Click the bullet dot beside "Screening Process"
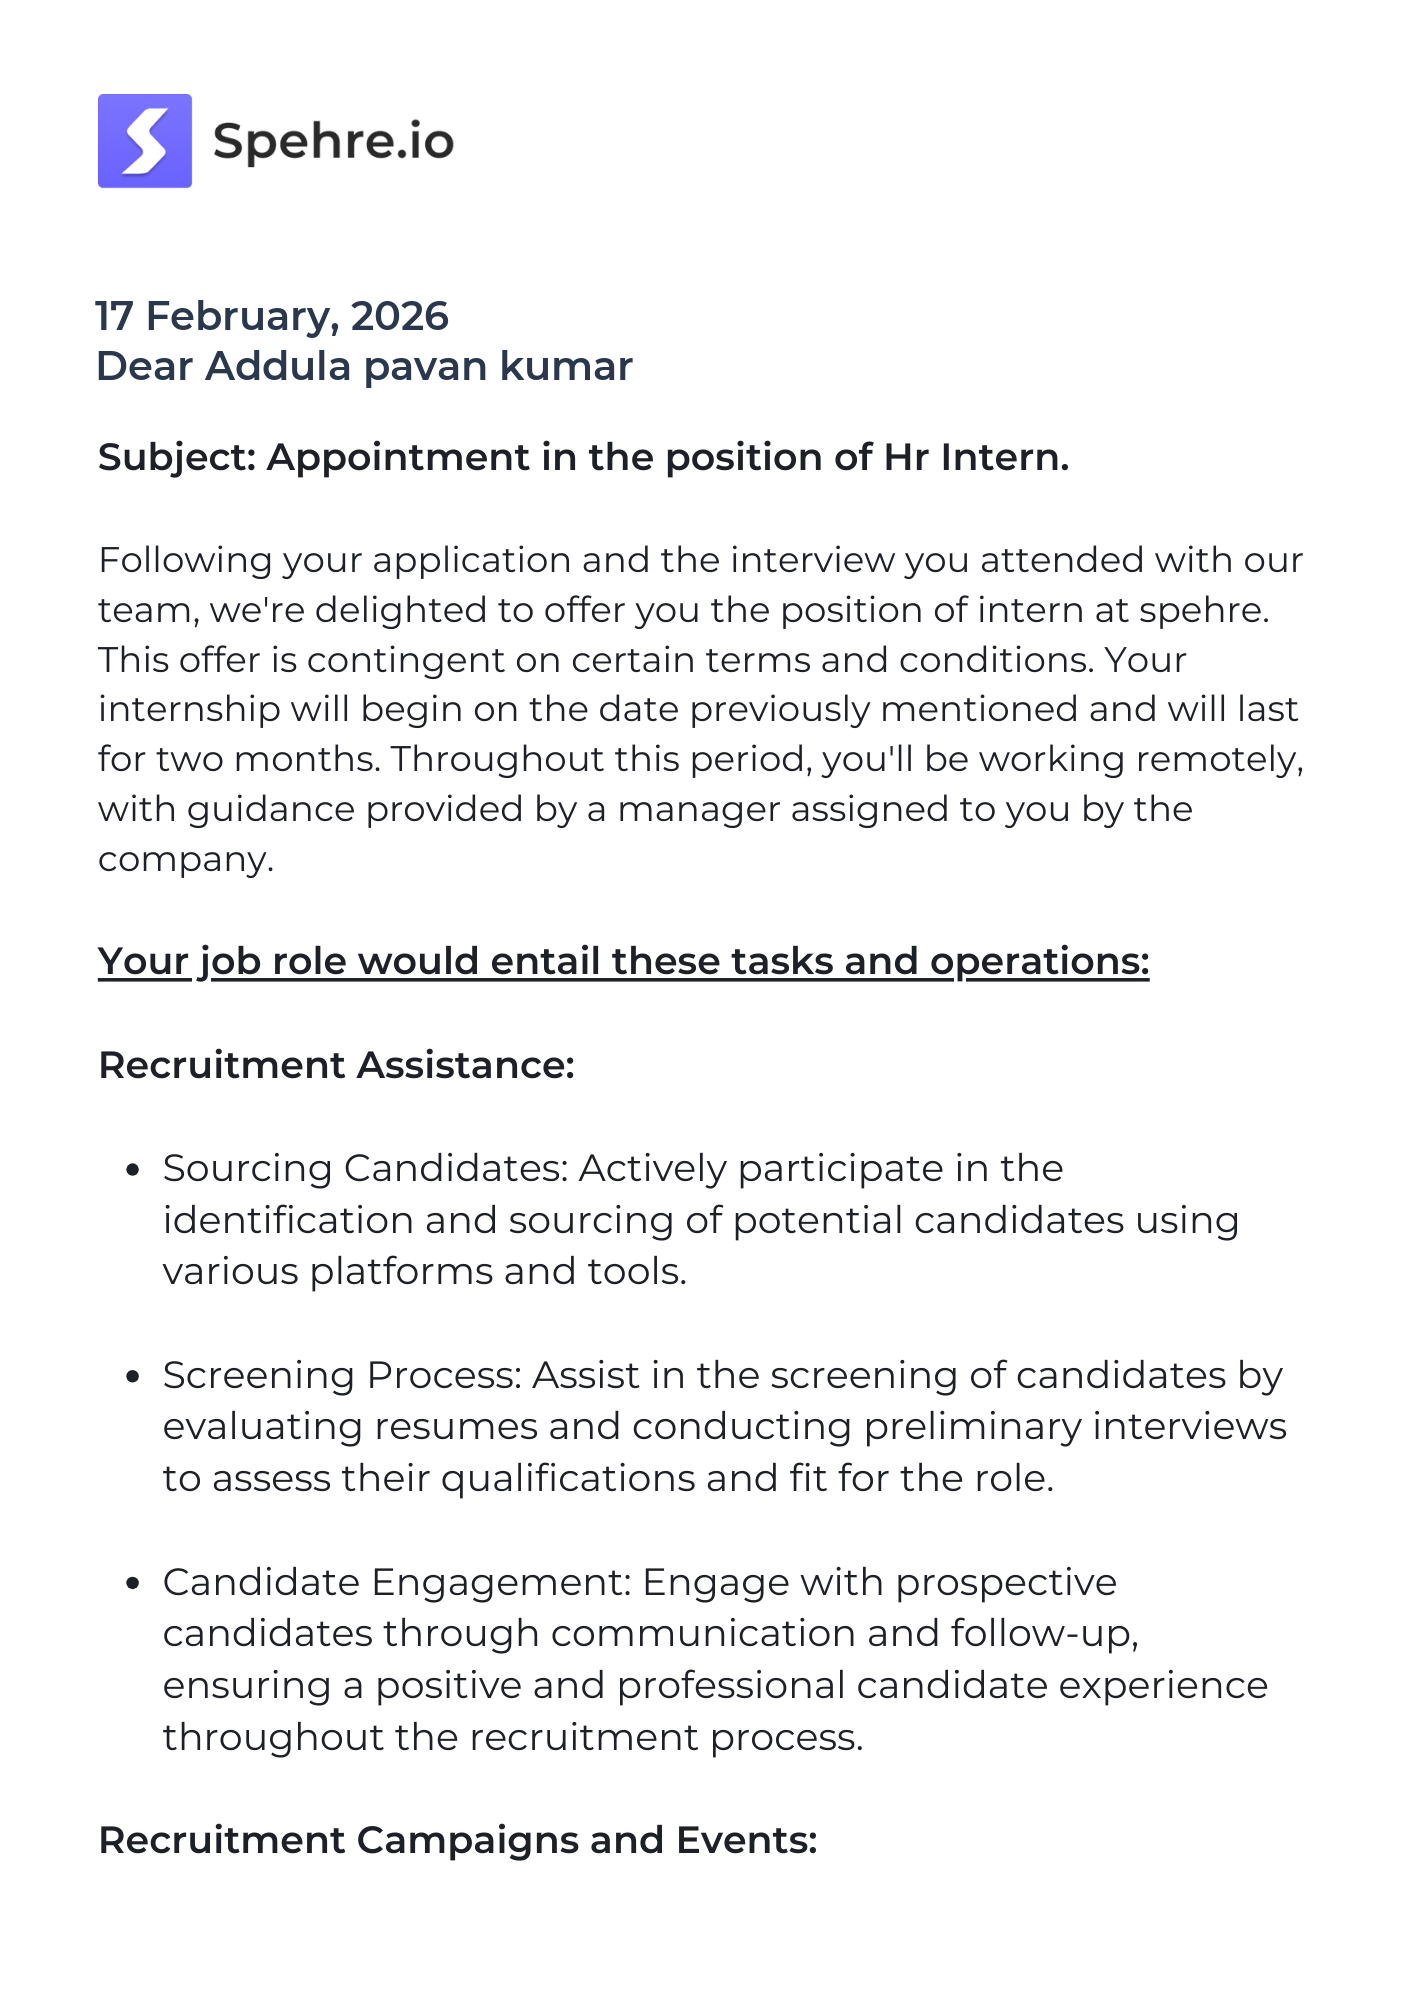1414x2000 pixels. [x=133, y=1377]
